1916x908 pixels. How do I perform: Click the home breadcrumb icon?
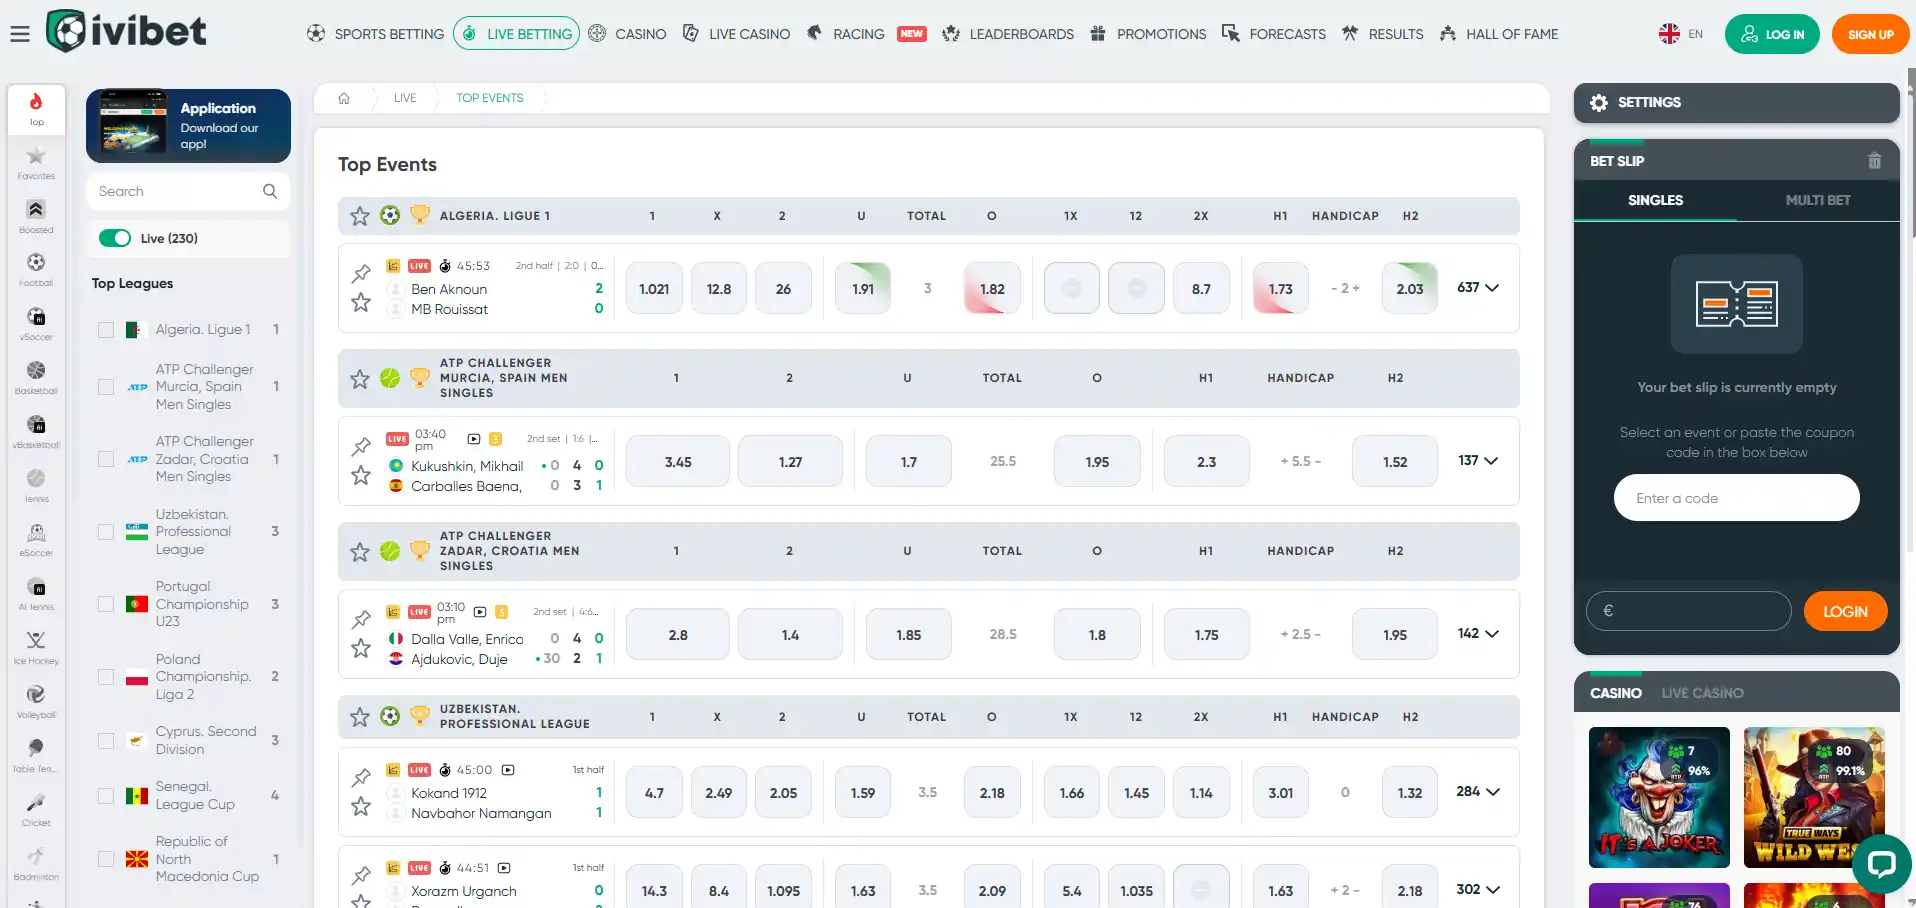click(x=344, y=98)
